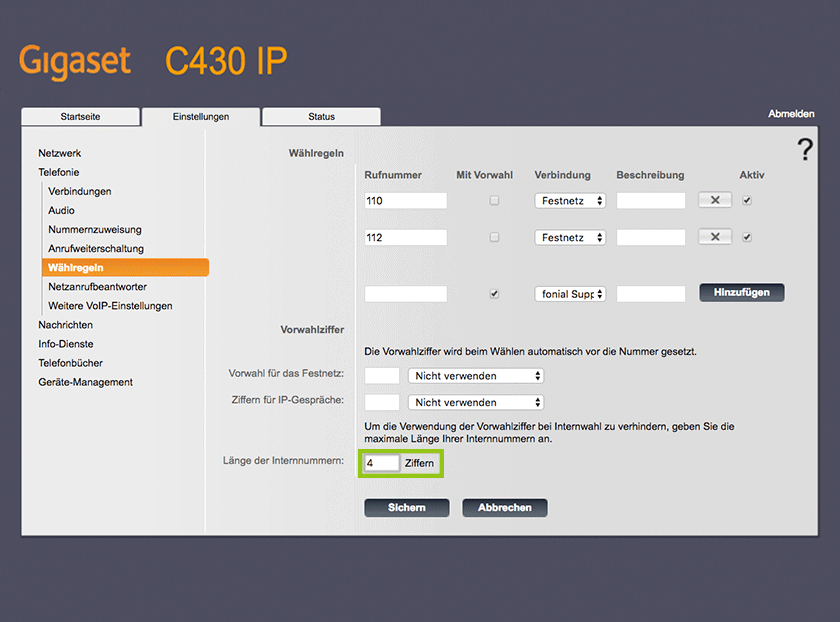Delete the 110 dialing rule entry
This screenshot has width=840, height=622.
tap(714, 200)
